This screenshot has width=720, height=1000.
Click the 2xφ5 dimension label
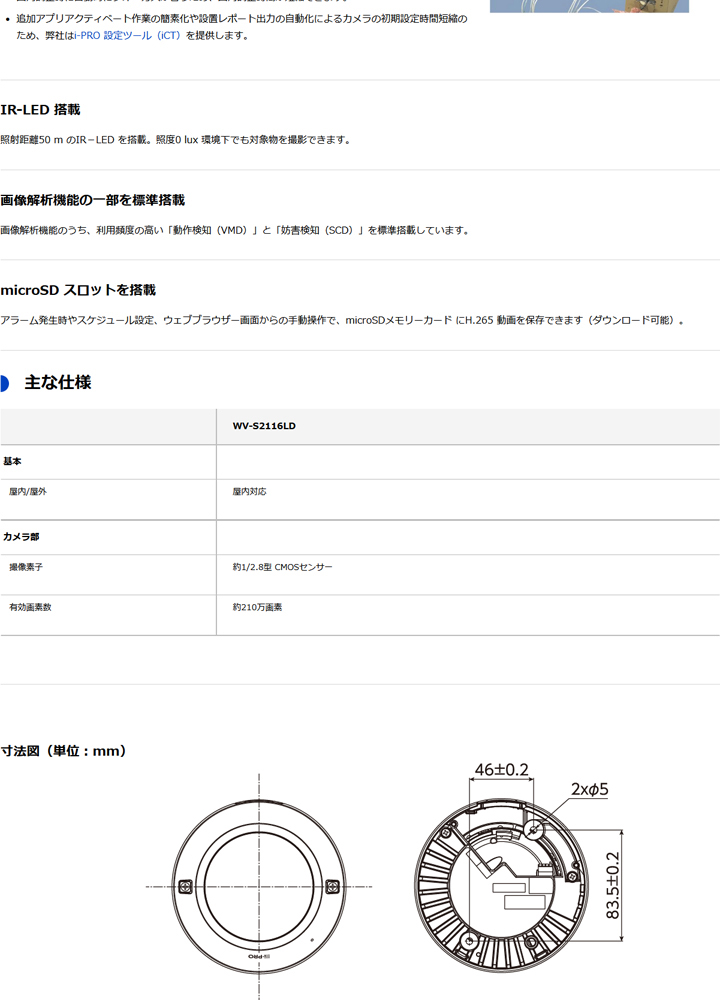click(590, 790)
